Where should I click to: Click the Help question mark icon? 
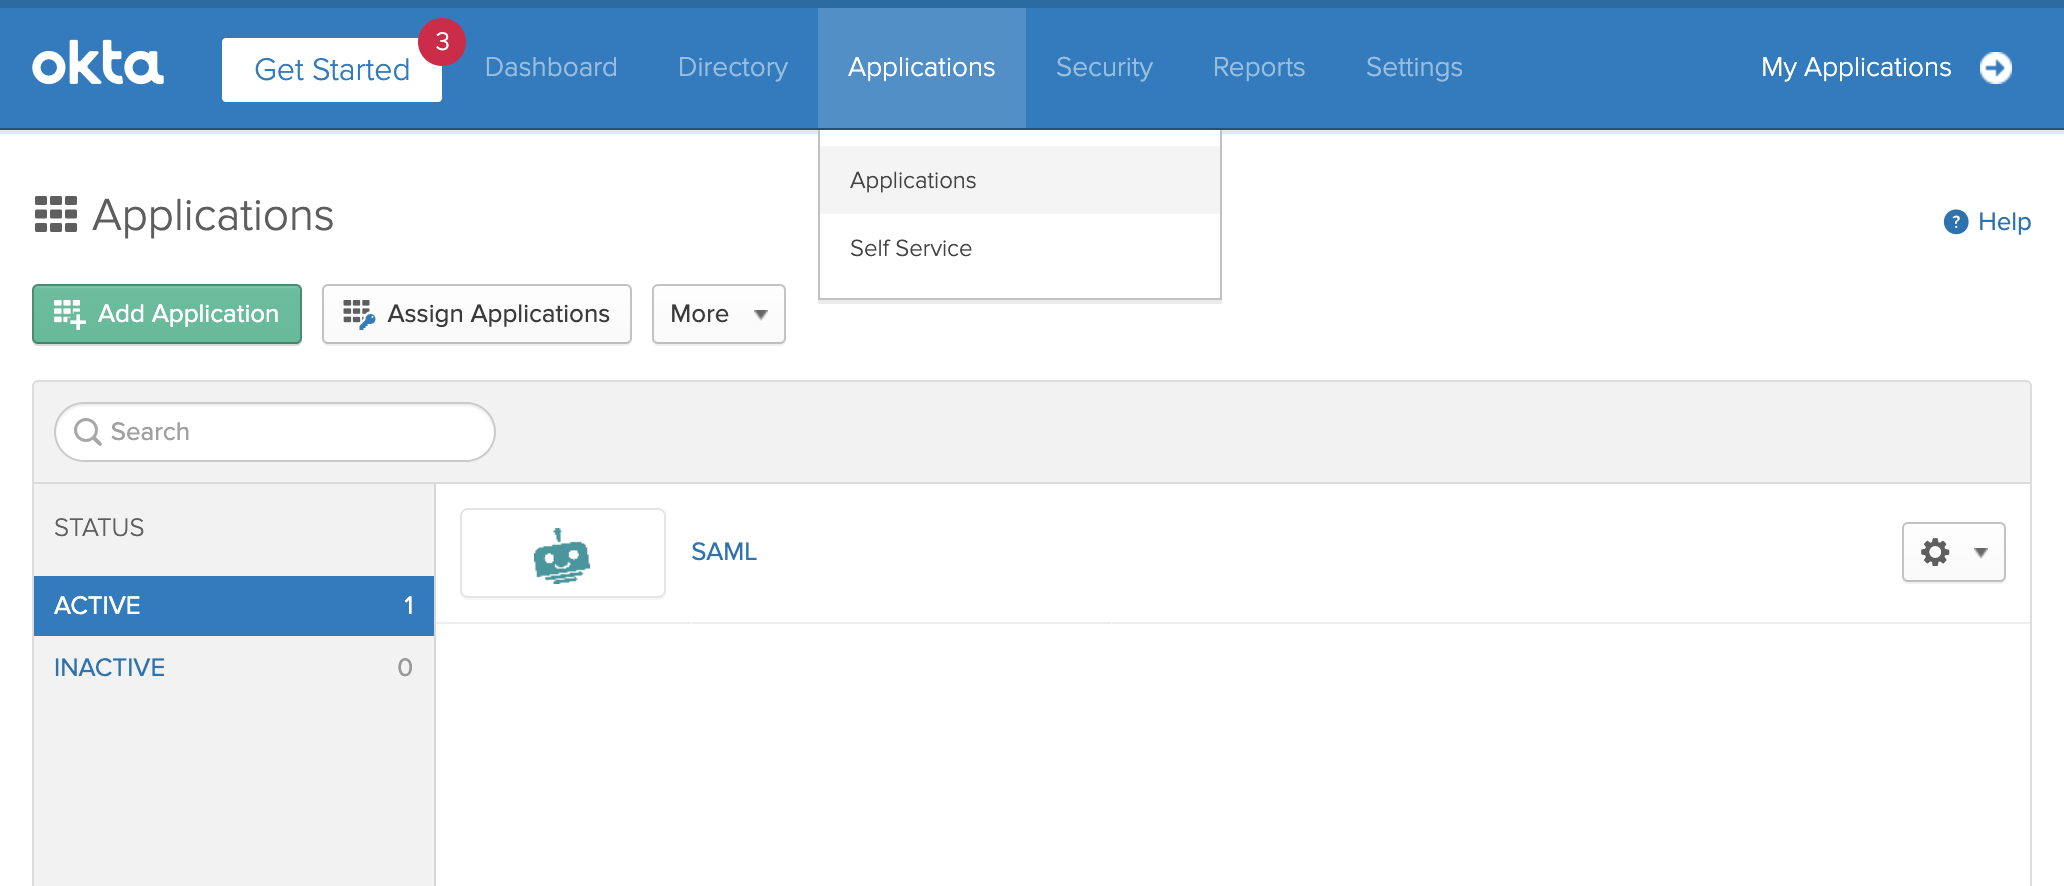coord(1955,222)
